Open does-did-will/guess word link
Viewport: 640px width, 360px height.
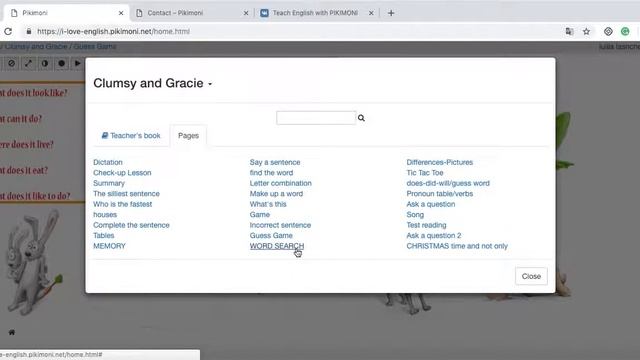[x=448, y=183]
